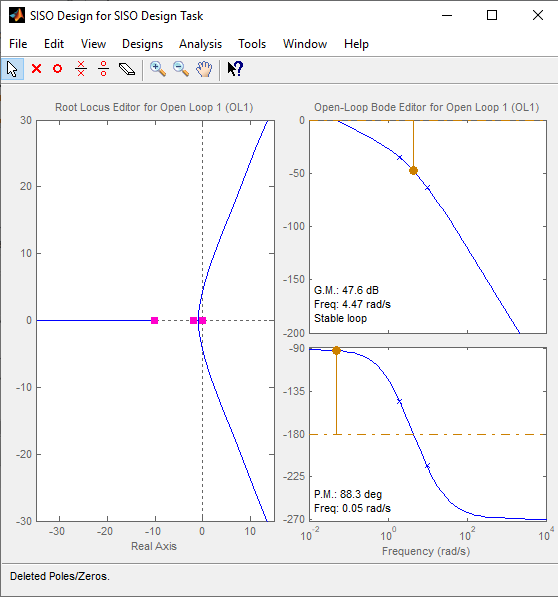Minimize the SISO Design window
The width and height of the screenshot is (558, 597).
pos(447,16)
